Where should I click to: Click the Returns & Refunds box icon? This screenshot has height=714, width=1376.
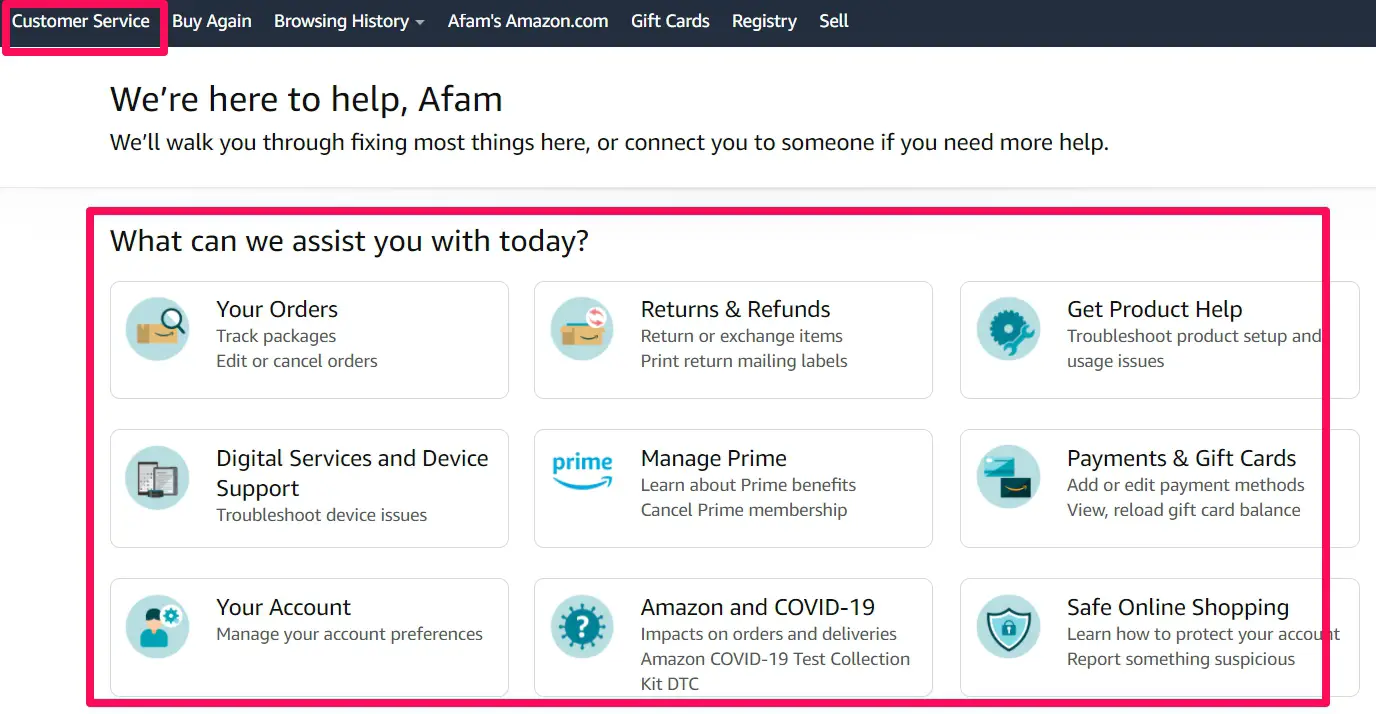point(582,329)
